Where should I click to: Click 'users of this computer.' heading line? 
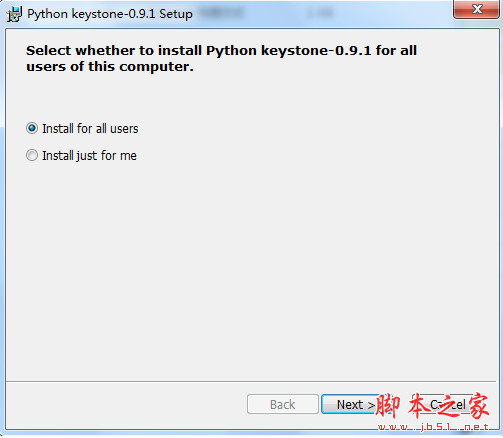(x=110, y=67)
